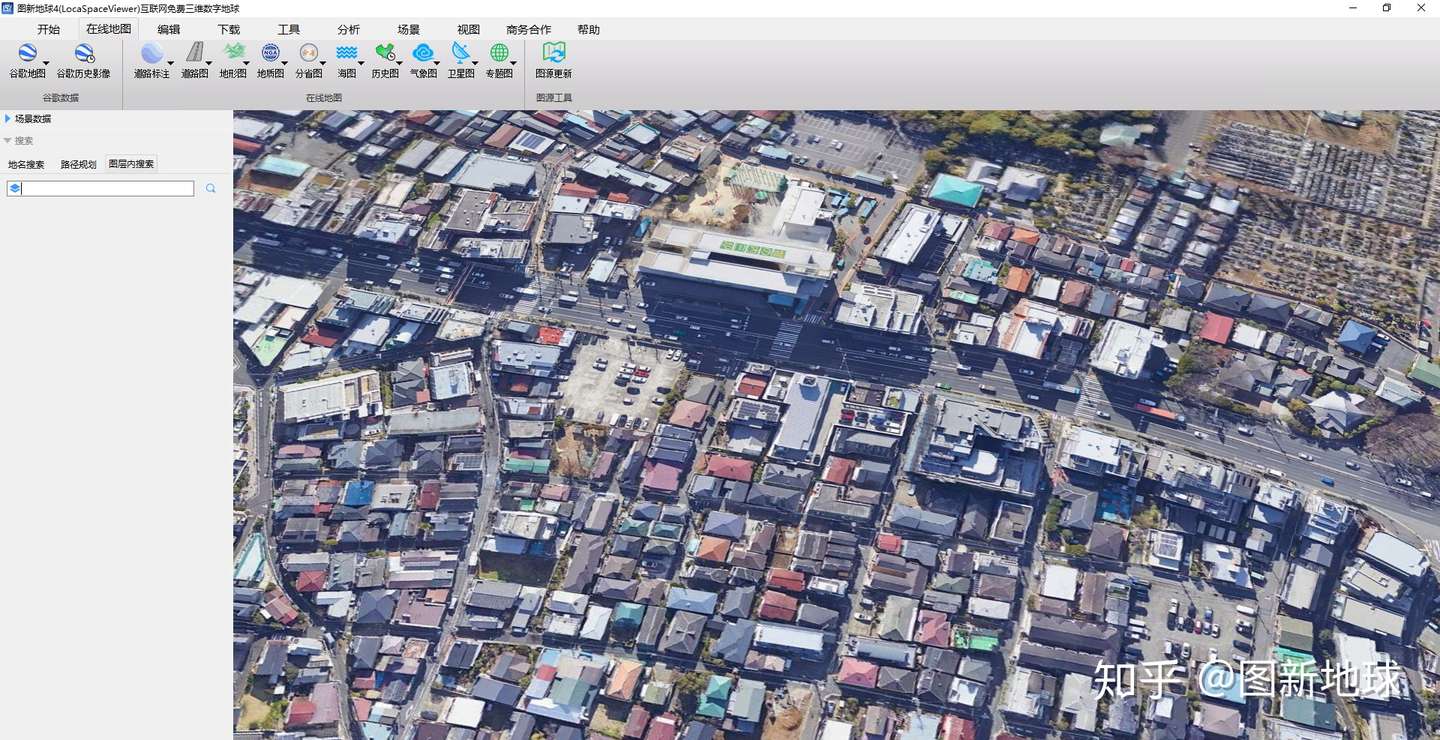Click in the layer search input field
Screen dimensions: 1440x740
pyautogui.click(x=108, y=188)
